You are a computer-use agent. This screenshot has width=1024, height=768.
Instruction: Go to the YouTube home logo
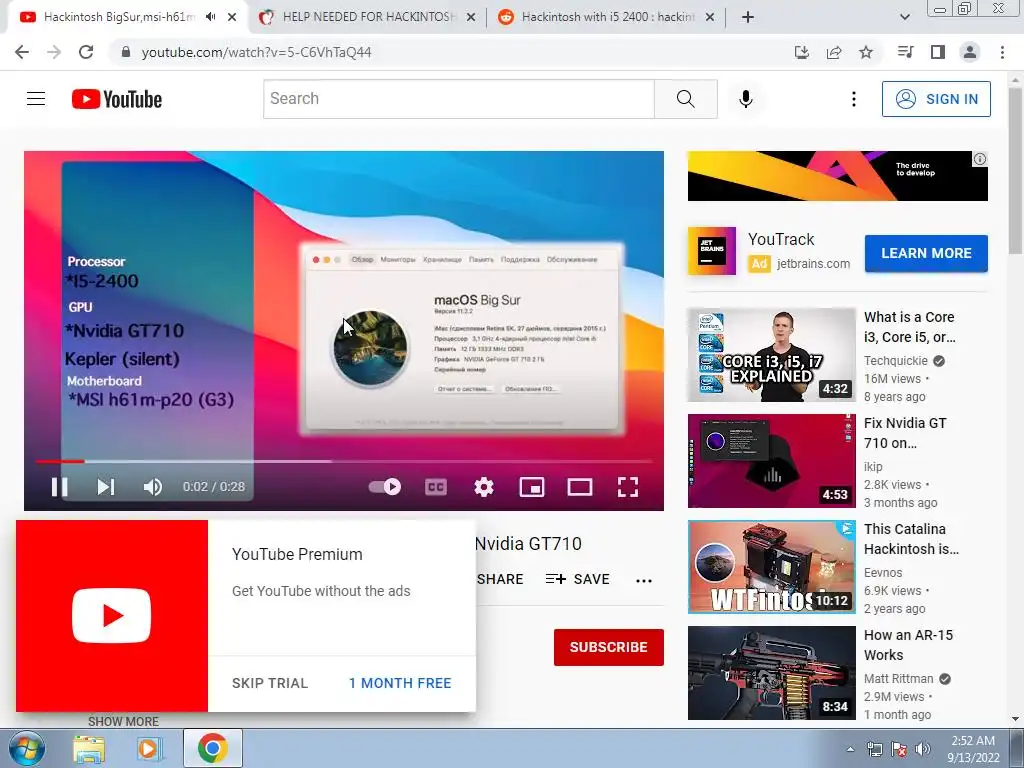117,99
